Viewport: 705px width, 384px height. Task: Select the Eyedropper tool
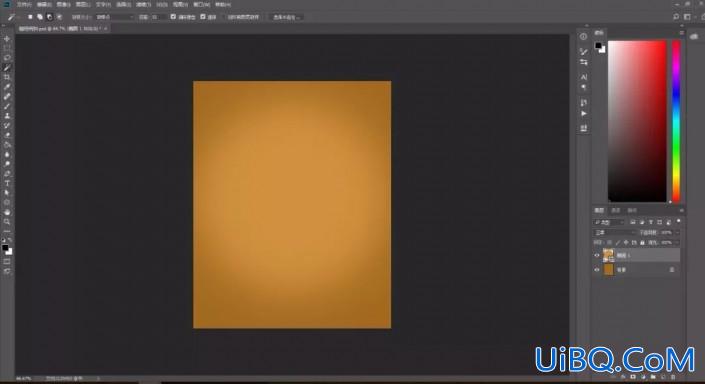pyautogui.click(x=7, y=87)
